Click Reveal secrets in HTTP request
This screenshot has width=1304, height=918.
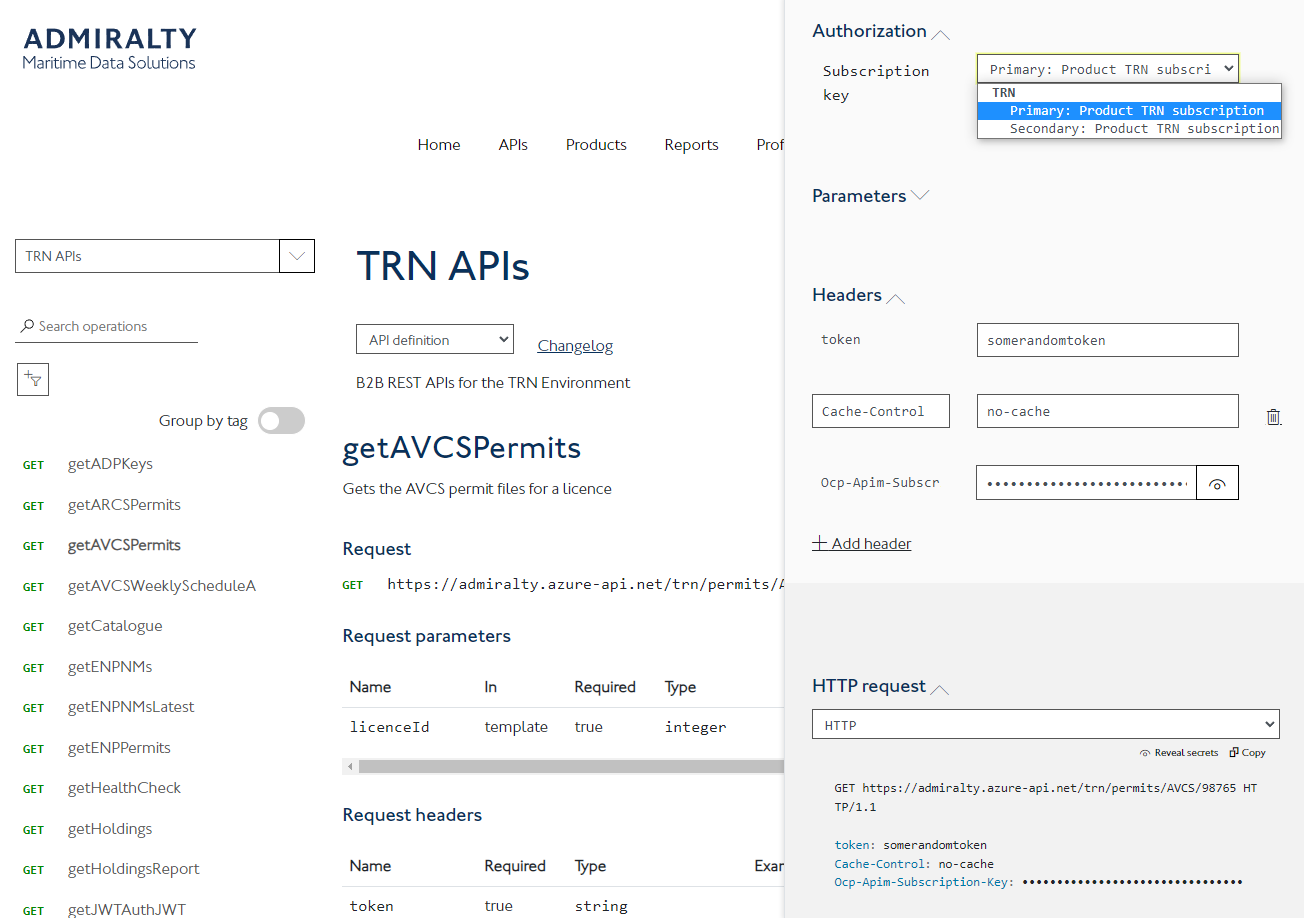pos(1179,753)
